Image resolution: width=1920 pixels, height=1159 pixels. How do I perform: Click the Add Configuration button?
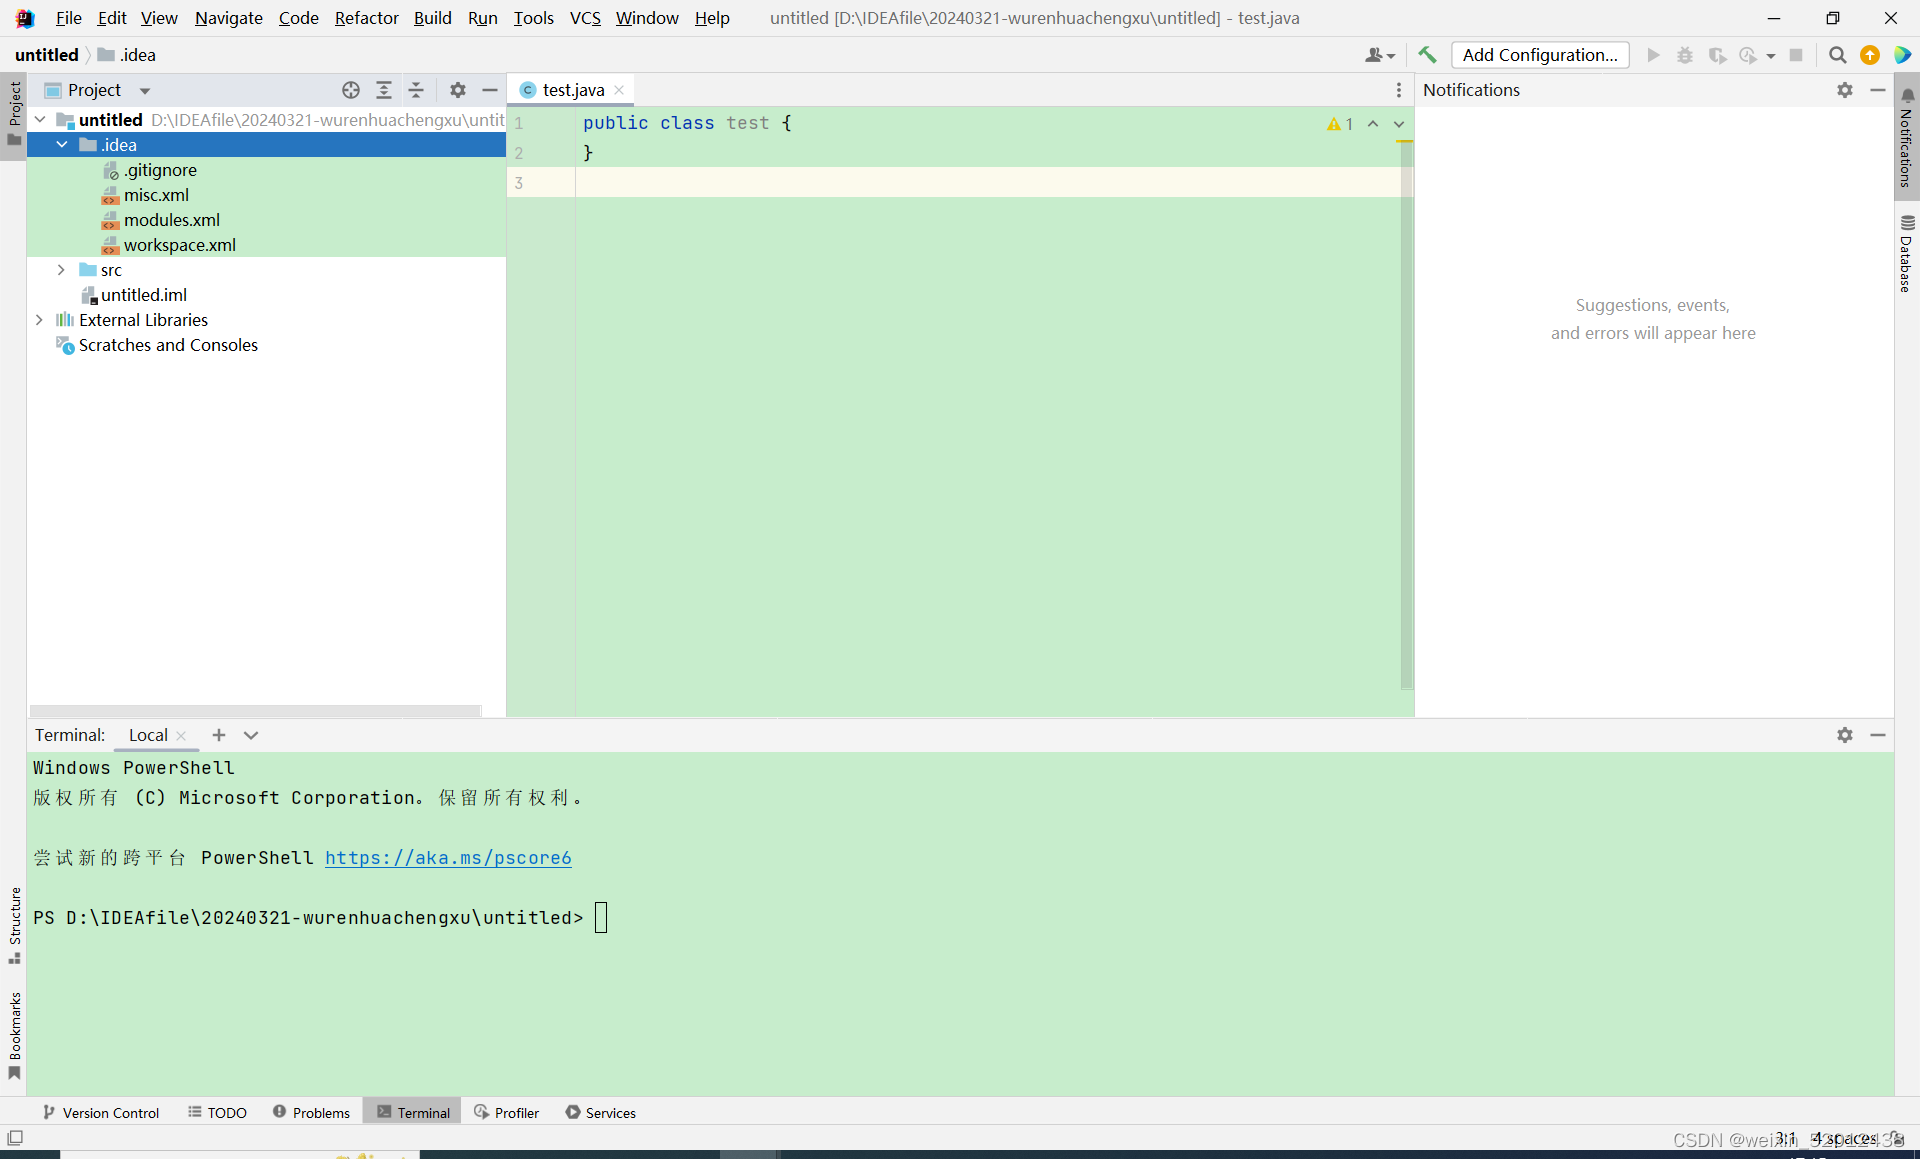[1540, 55]
